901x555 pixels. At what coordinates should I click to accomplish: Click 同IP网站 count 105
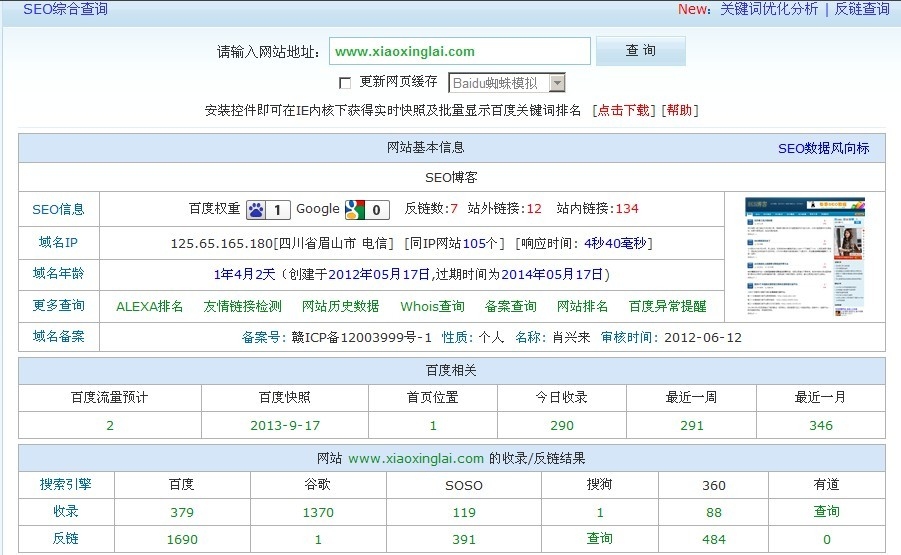474,244
